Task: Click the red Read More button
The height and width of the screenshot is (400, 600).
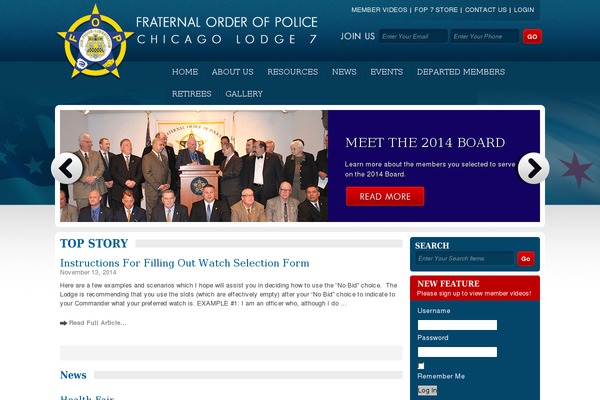Action: (385, 196)
